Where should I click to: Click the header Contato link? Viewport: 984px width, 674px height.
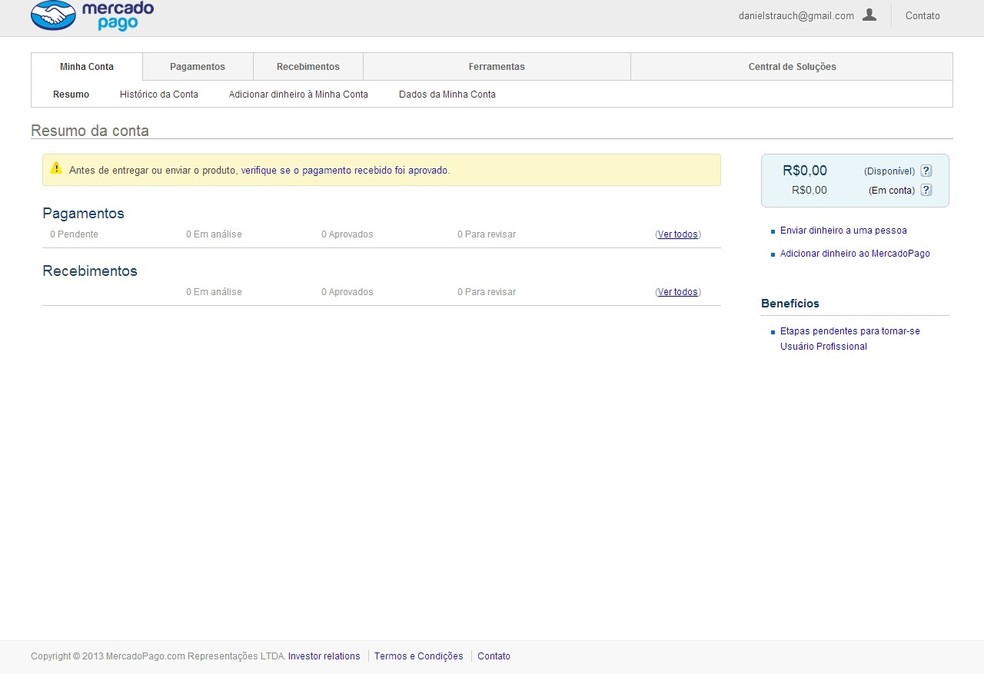922,16
